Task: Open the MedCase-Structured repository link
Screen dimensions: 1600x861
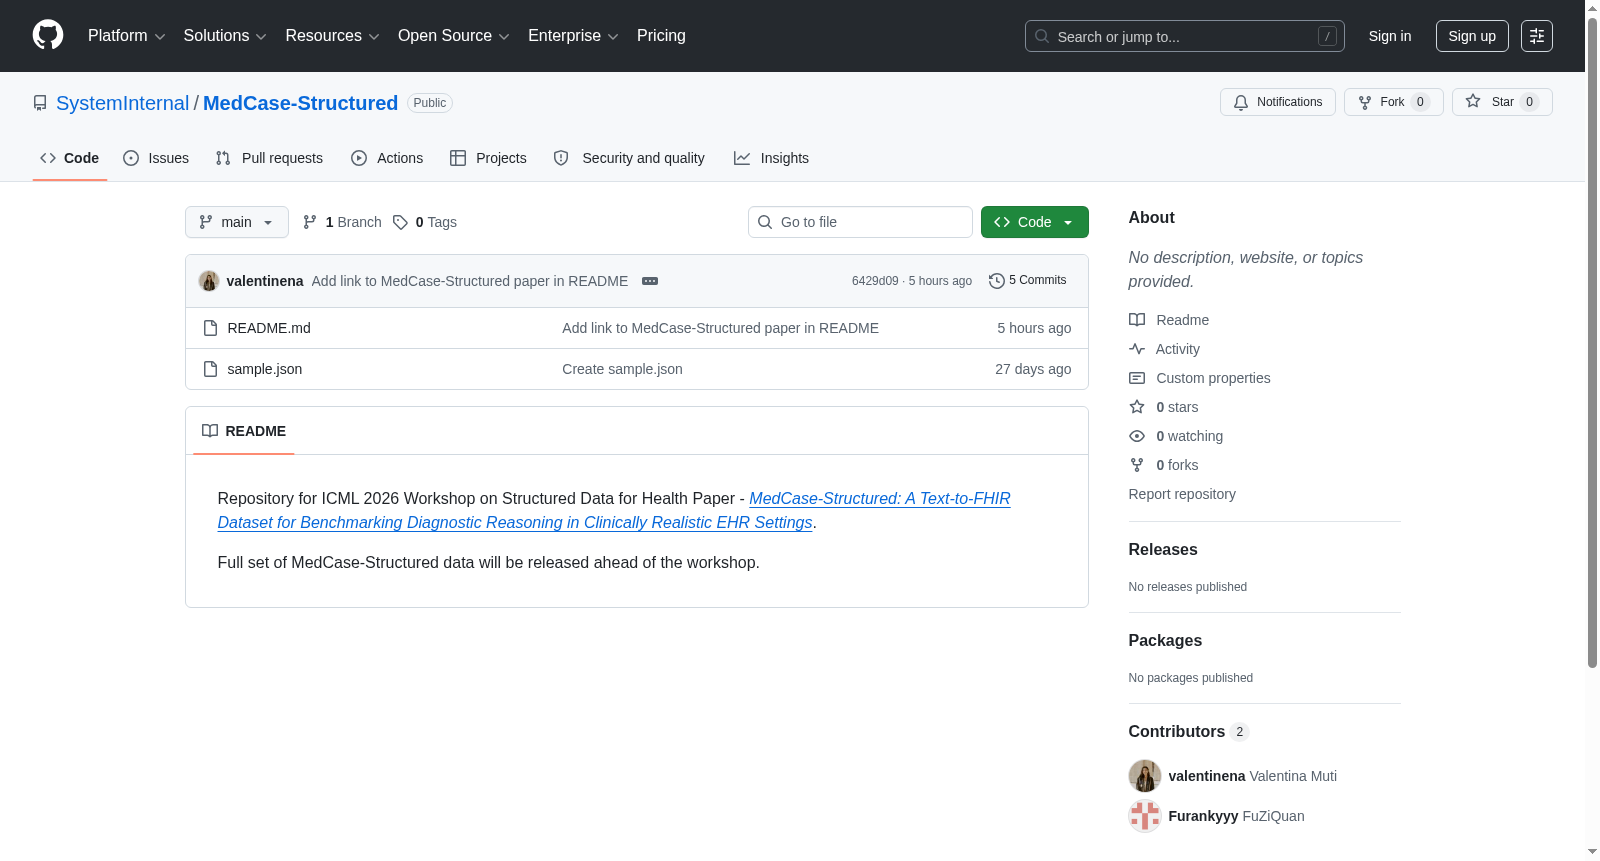Action: point(300,103)
